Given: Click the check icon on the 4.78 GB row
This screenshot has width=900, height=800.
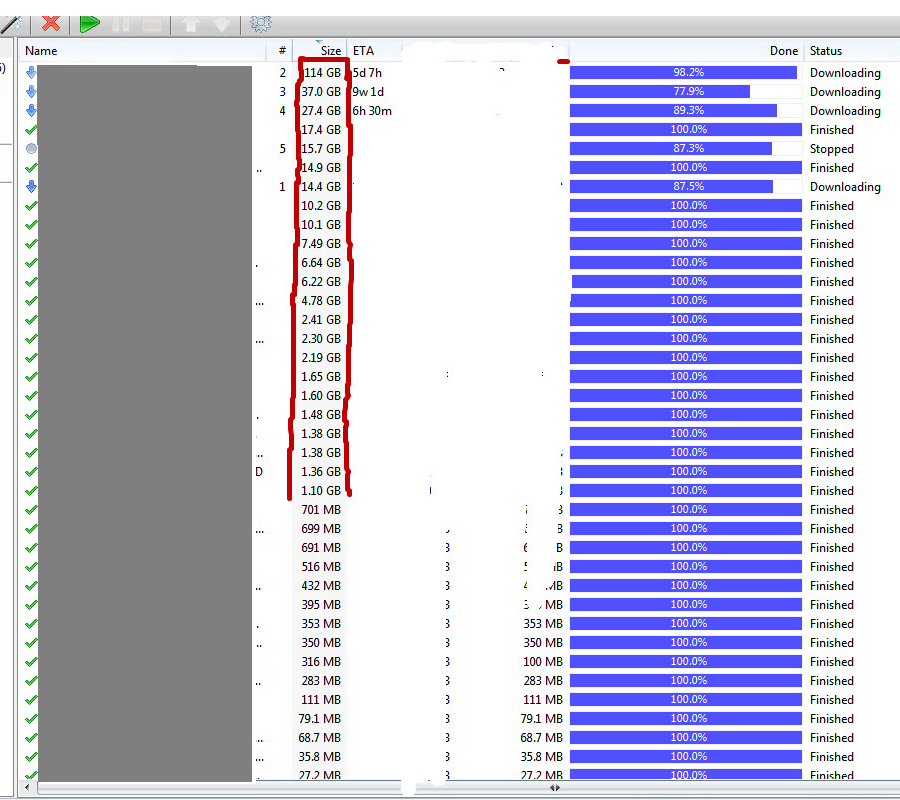Looking at the screenshot, I should pyautogui.click(x=32, y=301).
